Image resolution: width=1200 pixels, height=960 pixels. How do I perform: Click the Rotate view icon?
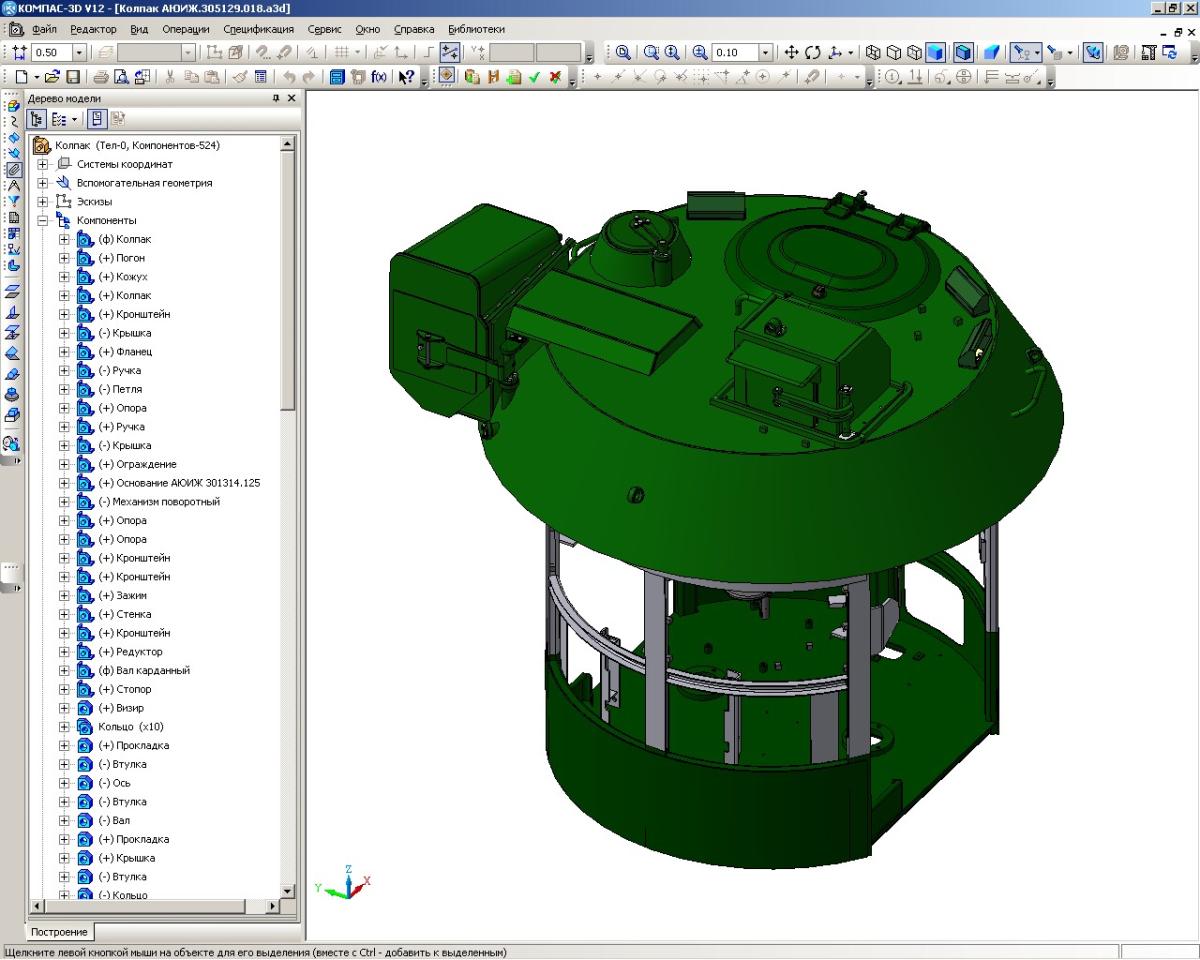(811, 52)
